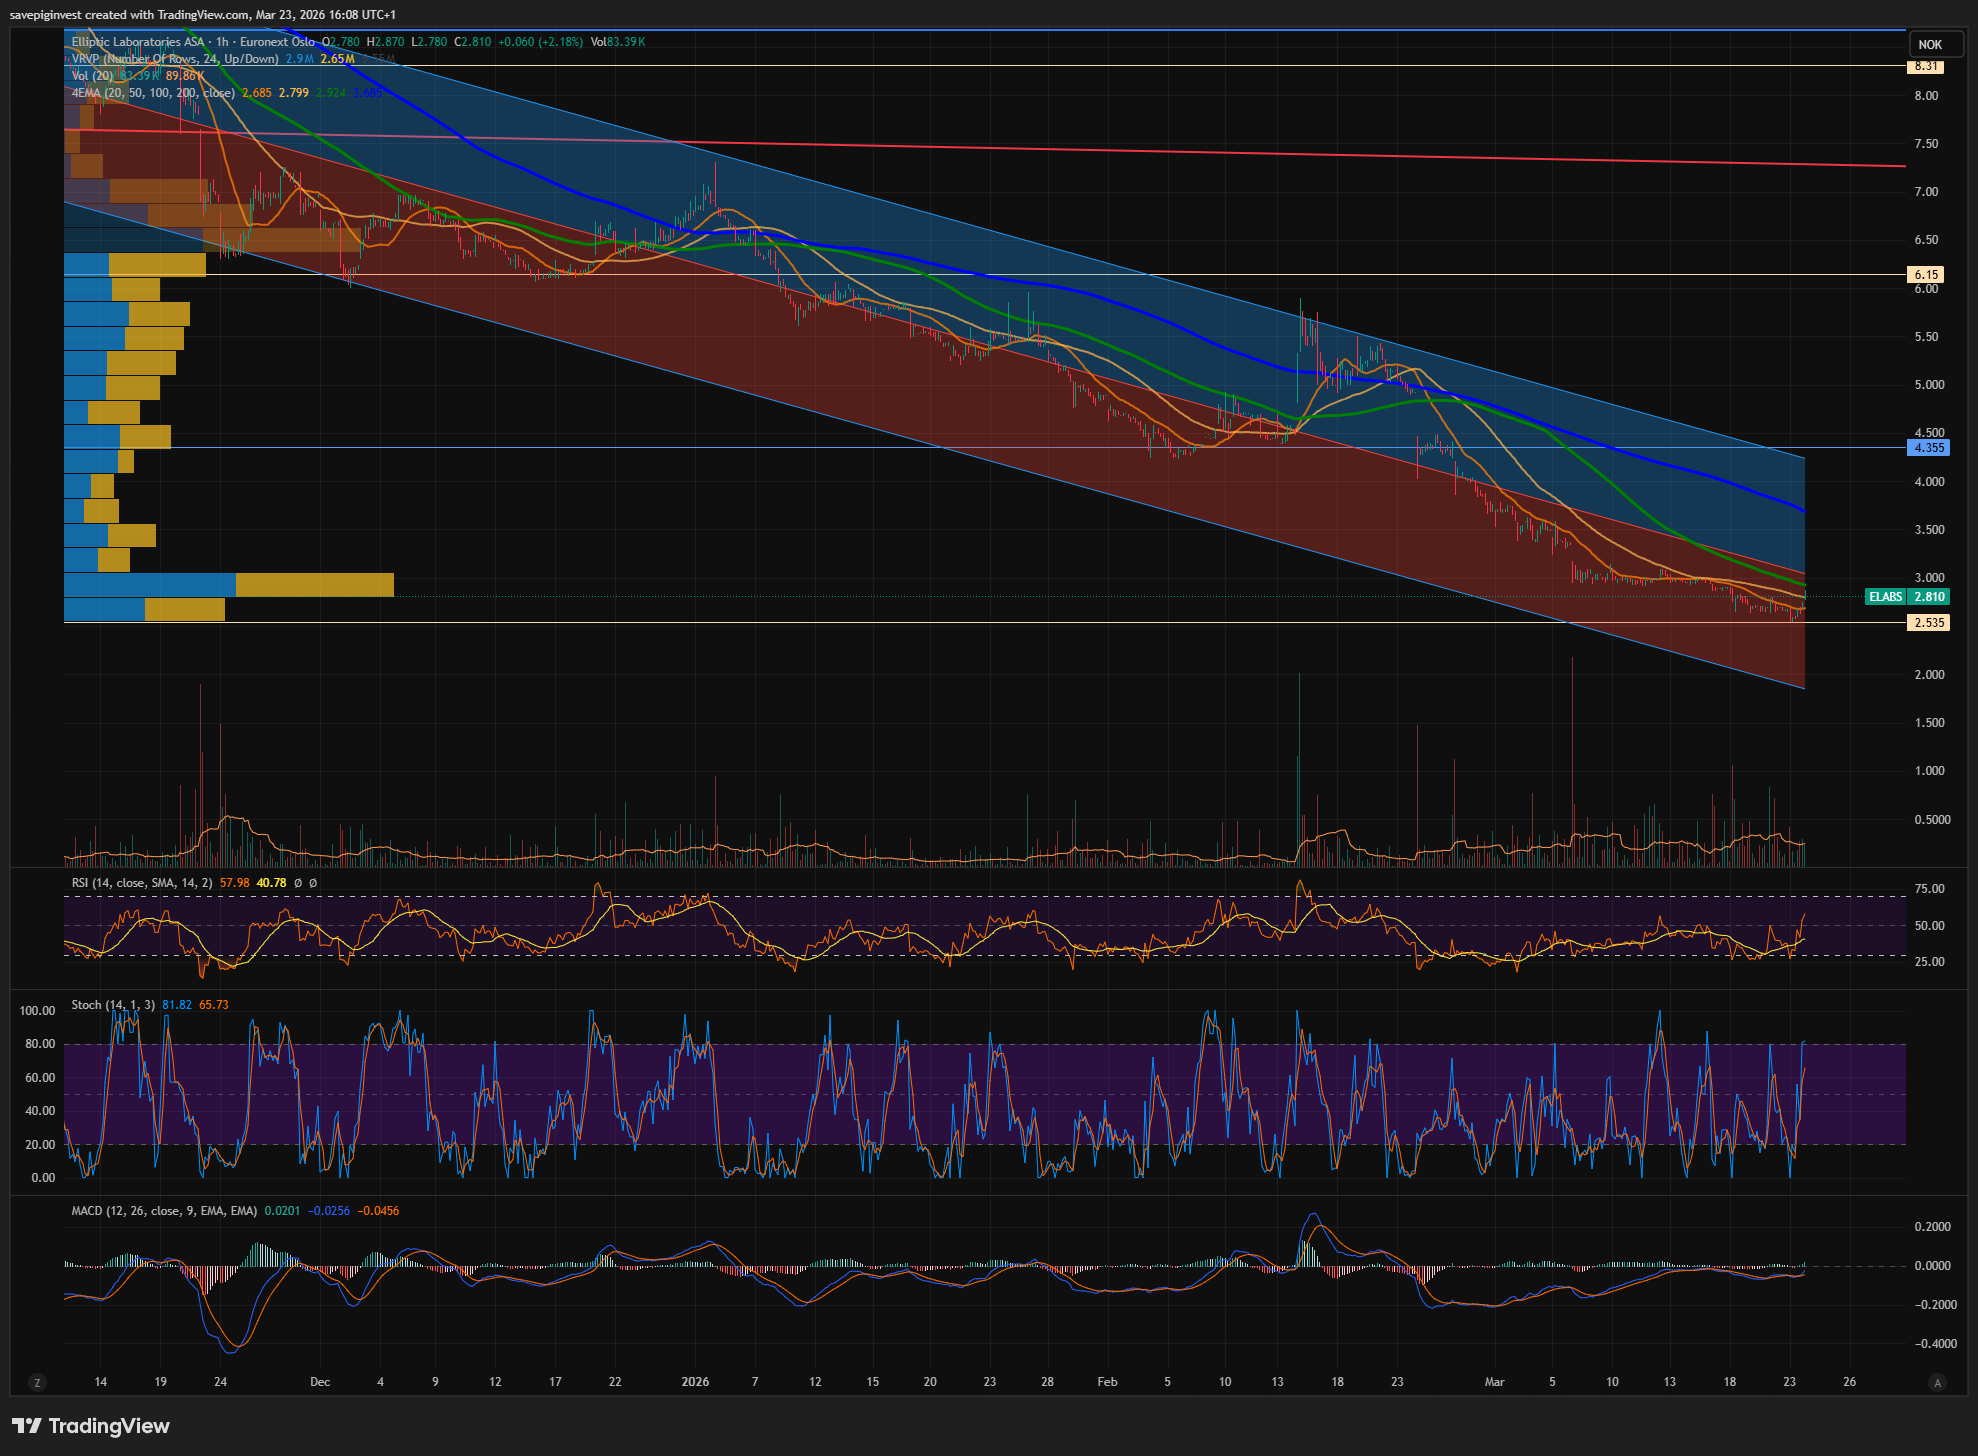Click the 2026 year label on time axis

coord(695,1382)
